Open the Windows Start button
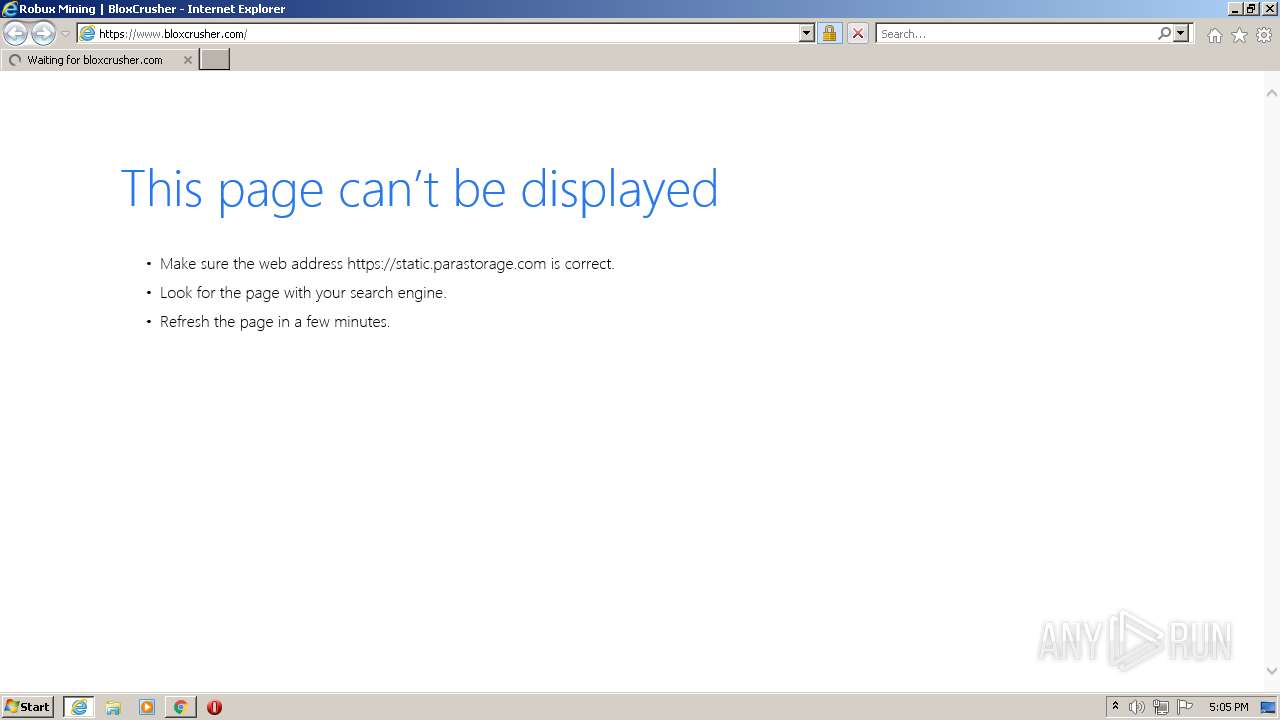Screen dimensions: 1280x720 [28, 707]
